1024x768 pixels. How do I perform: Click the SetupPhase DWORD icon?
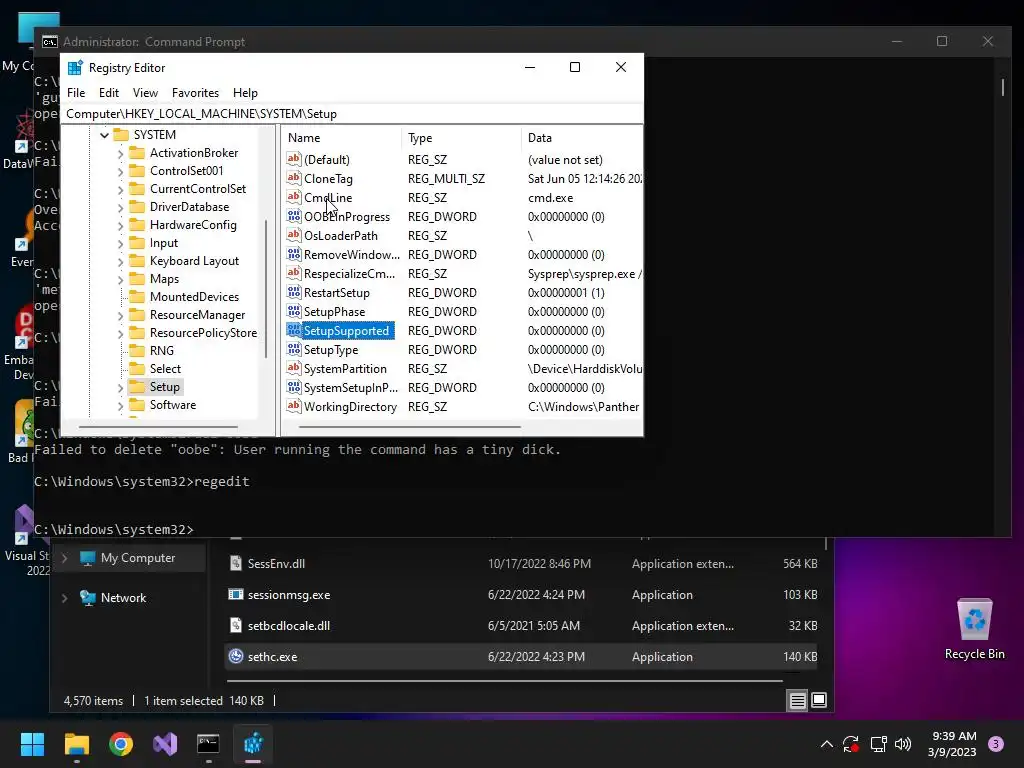pos(294,312)
